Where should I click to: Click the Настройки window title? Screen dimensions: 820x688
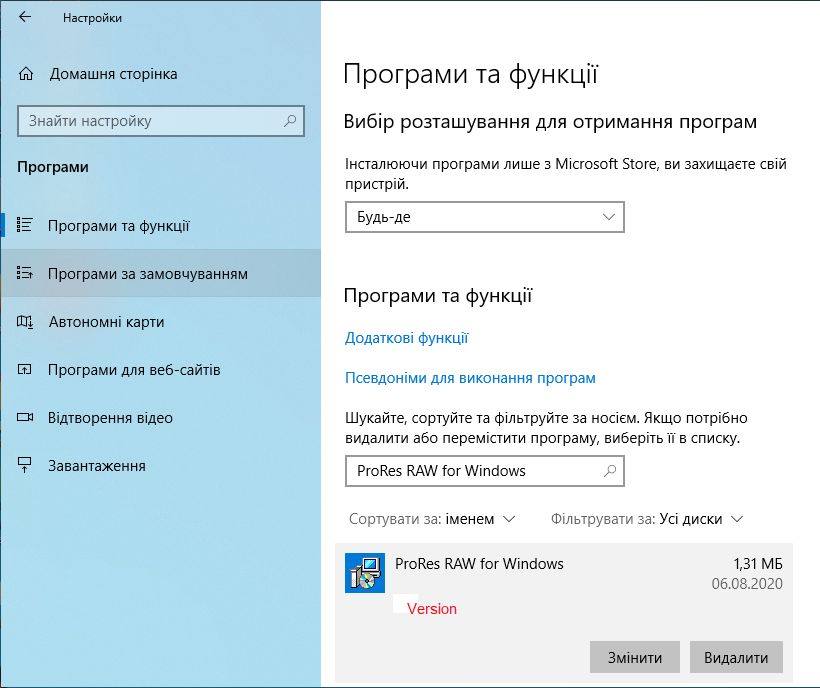click(x=92, y=18)
